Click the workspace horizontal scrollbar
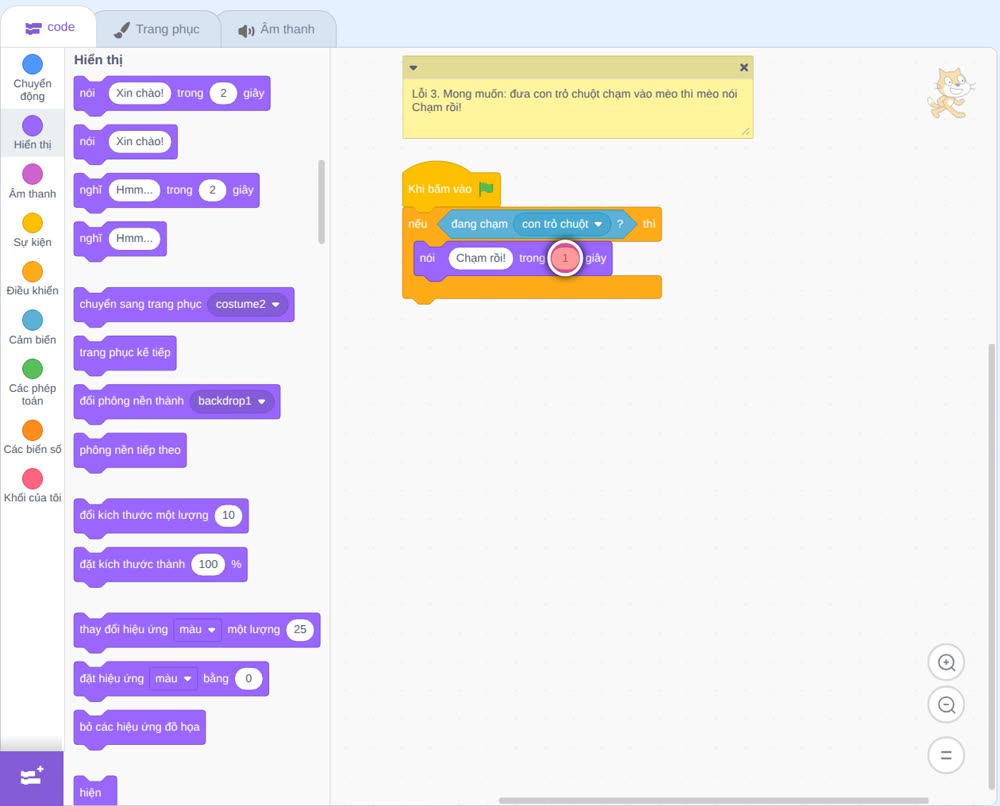The width and height of the screenshot is (1000, 806). 713,800
